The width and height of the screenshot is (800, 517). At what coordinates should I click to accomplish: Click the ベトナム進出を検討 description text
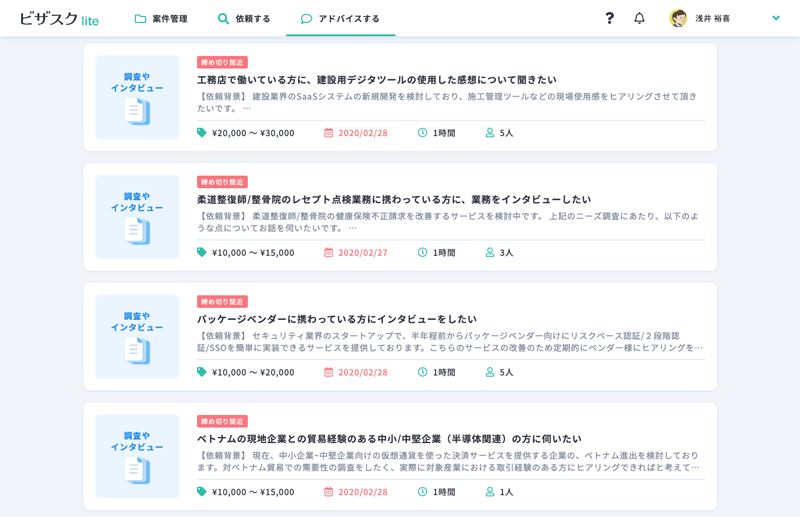(x=449, y=461)
